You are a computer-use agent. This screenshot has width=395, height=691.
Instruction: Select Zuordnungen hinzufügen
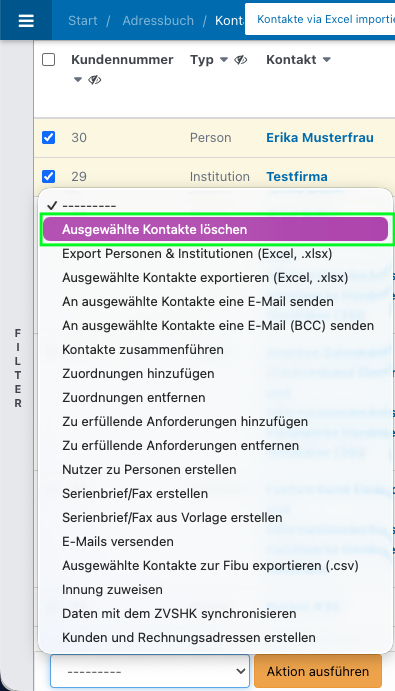pyautogui.click(x=215, y=374)
